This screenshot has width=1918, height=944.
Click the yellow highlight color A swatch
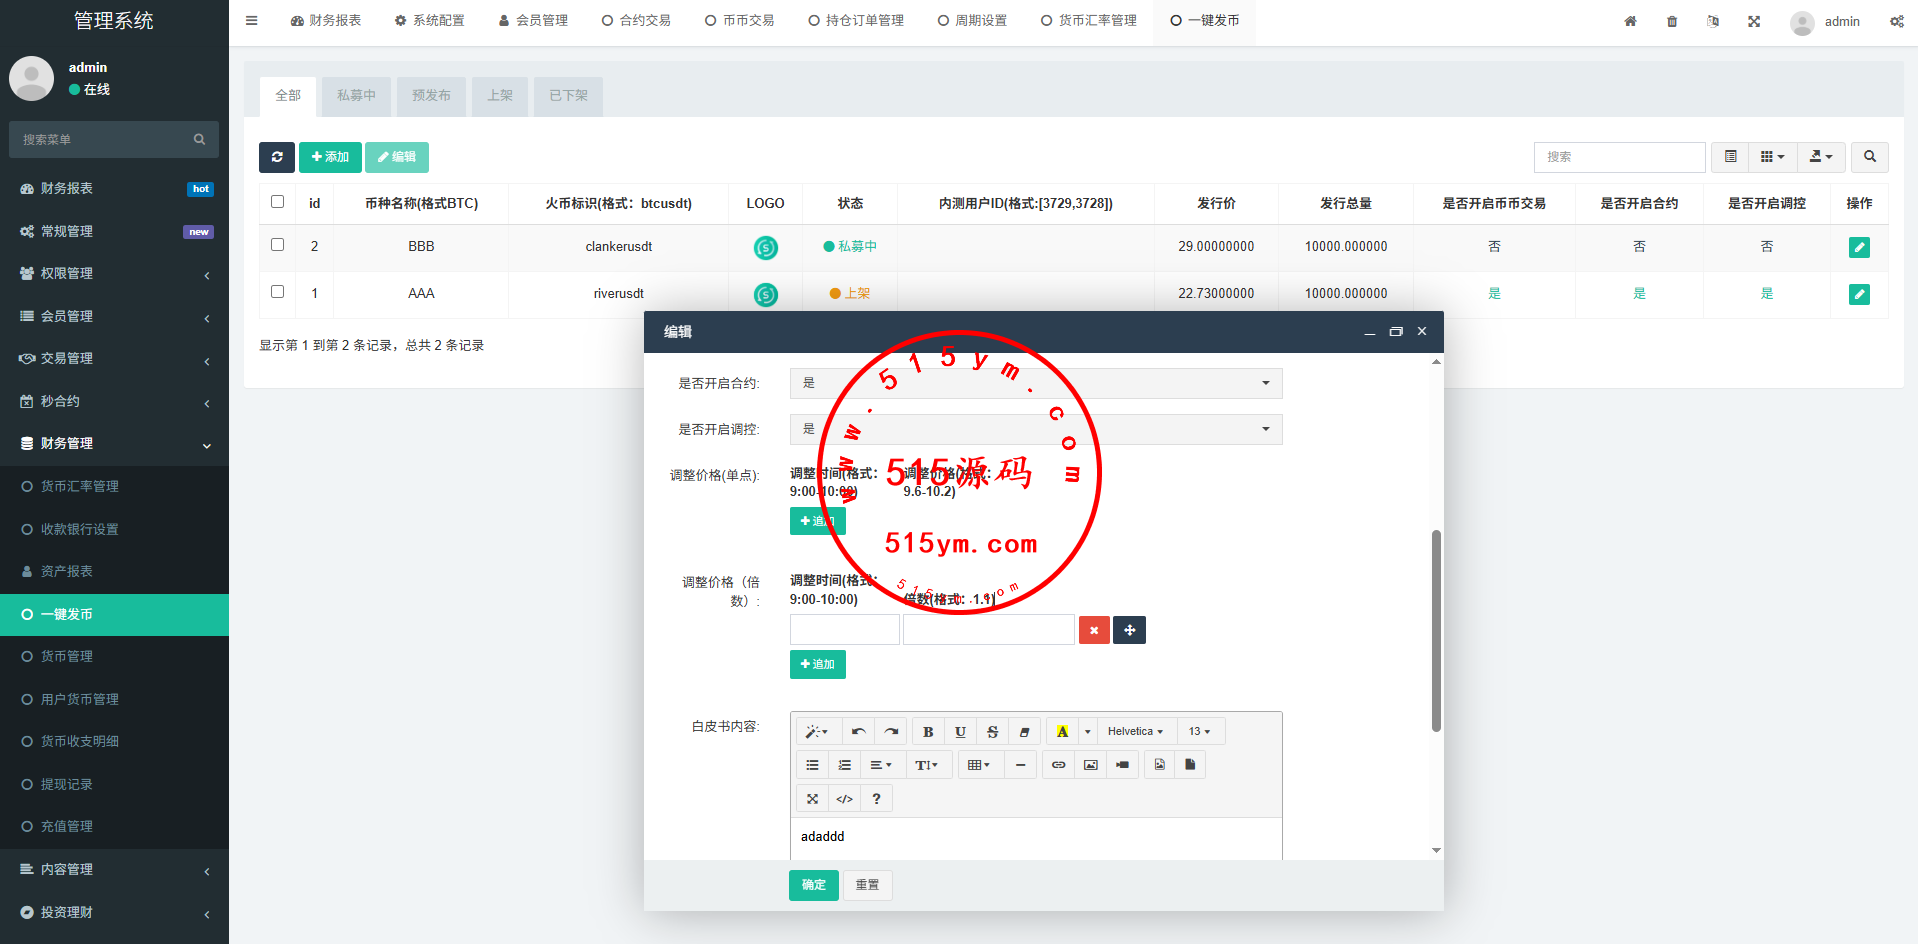point(1062,732)
